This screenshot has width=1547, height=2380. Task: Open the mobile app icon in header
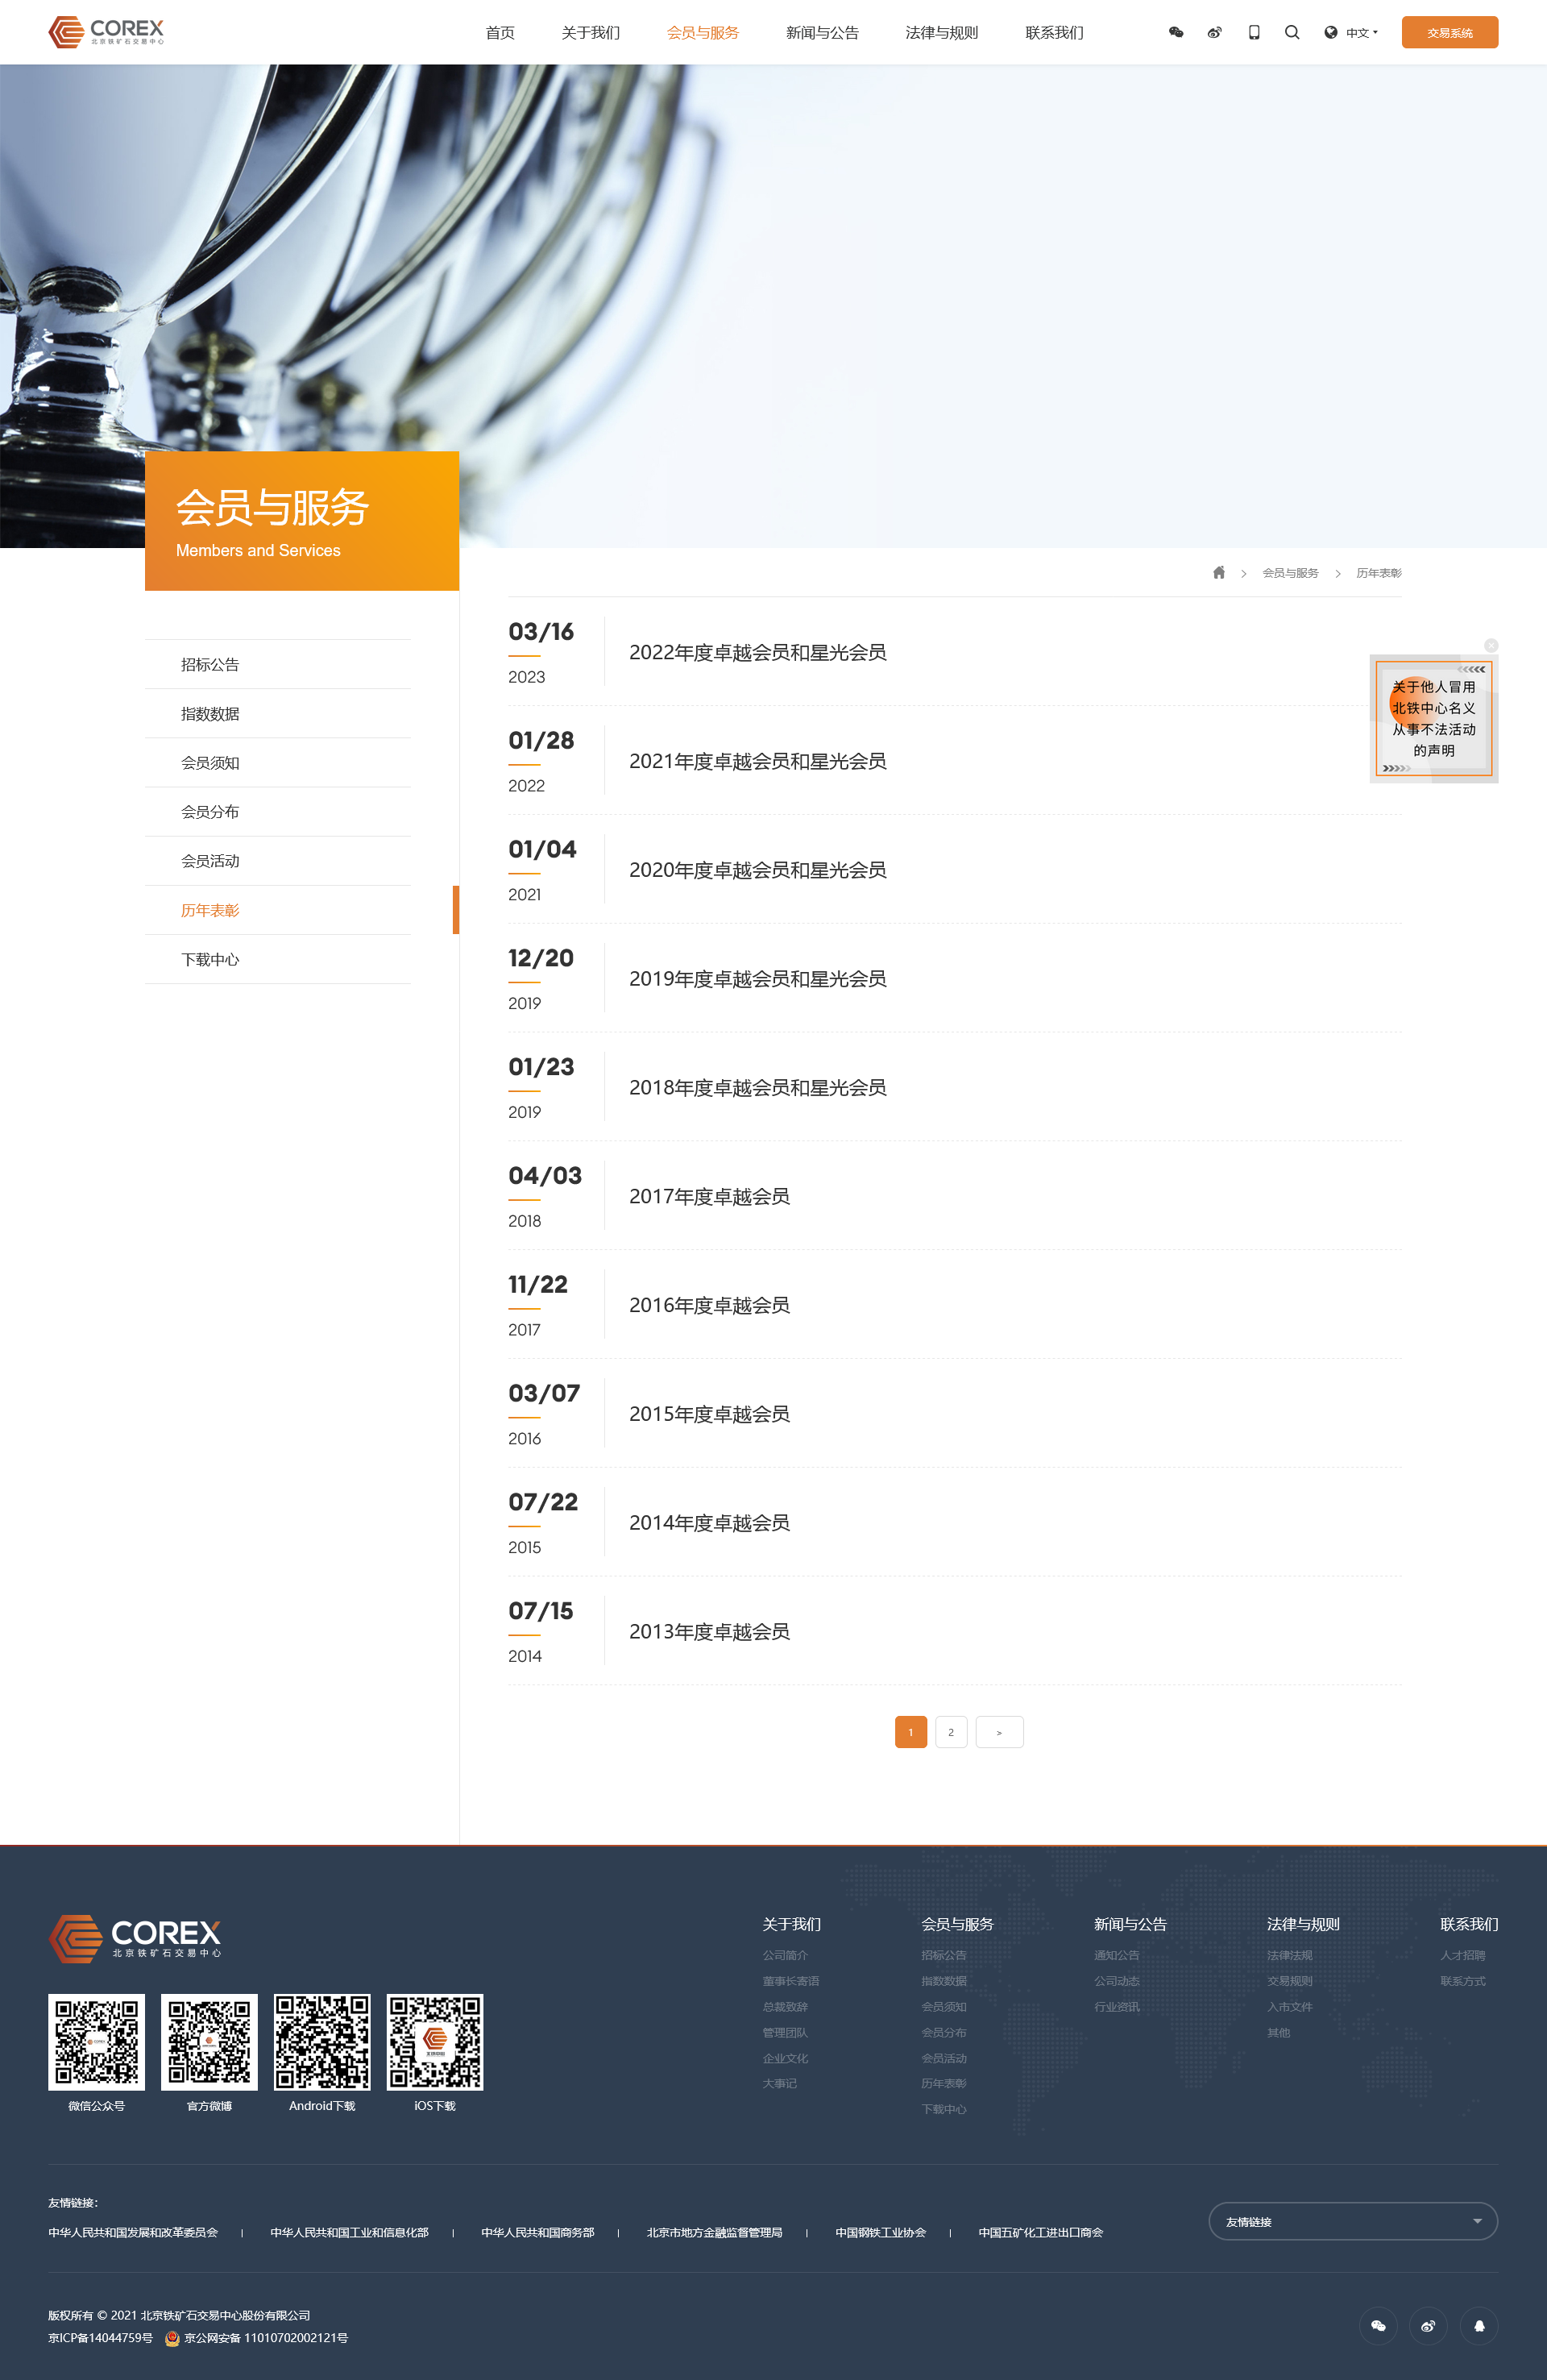click(1254, 32)
